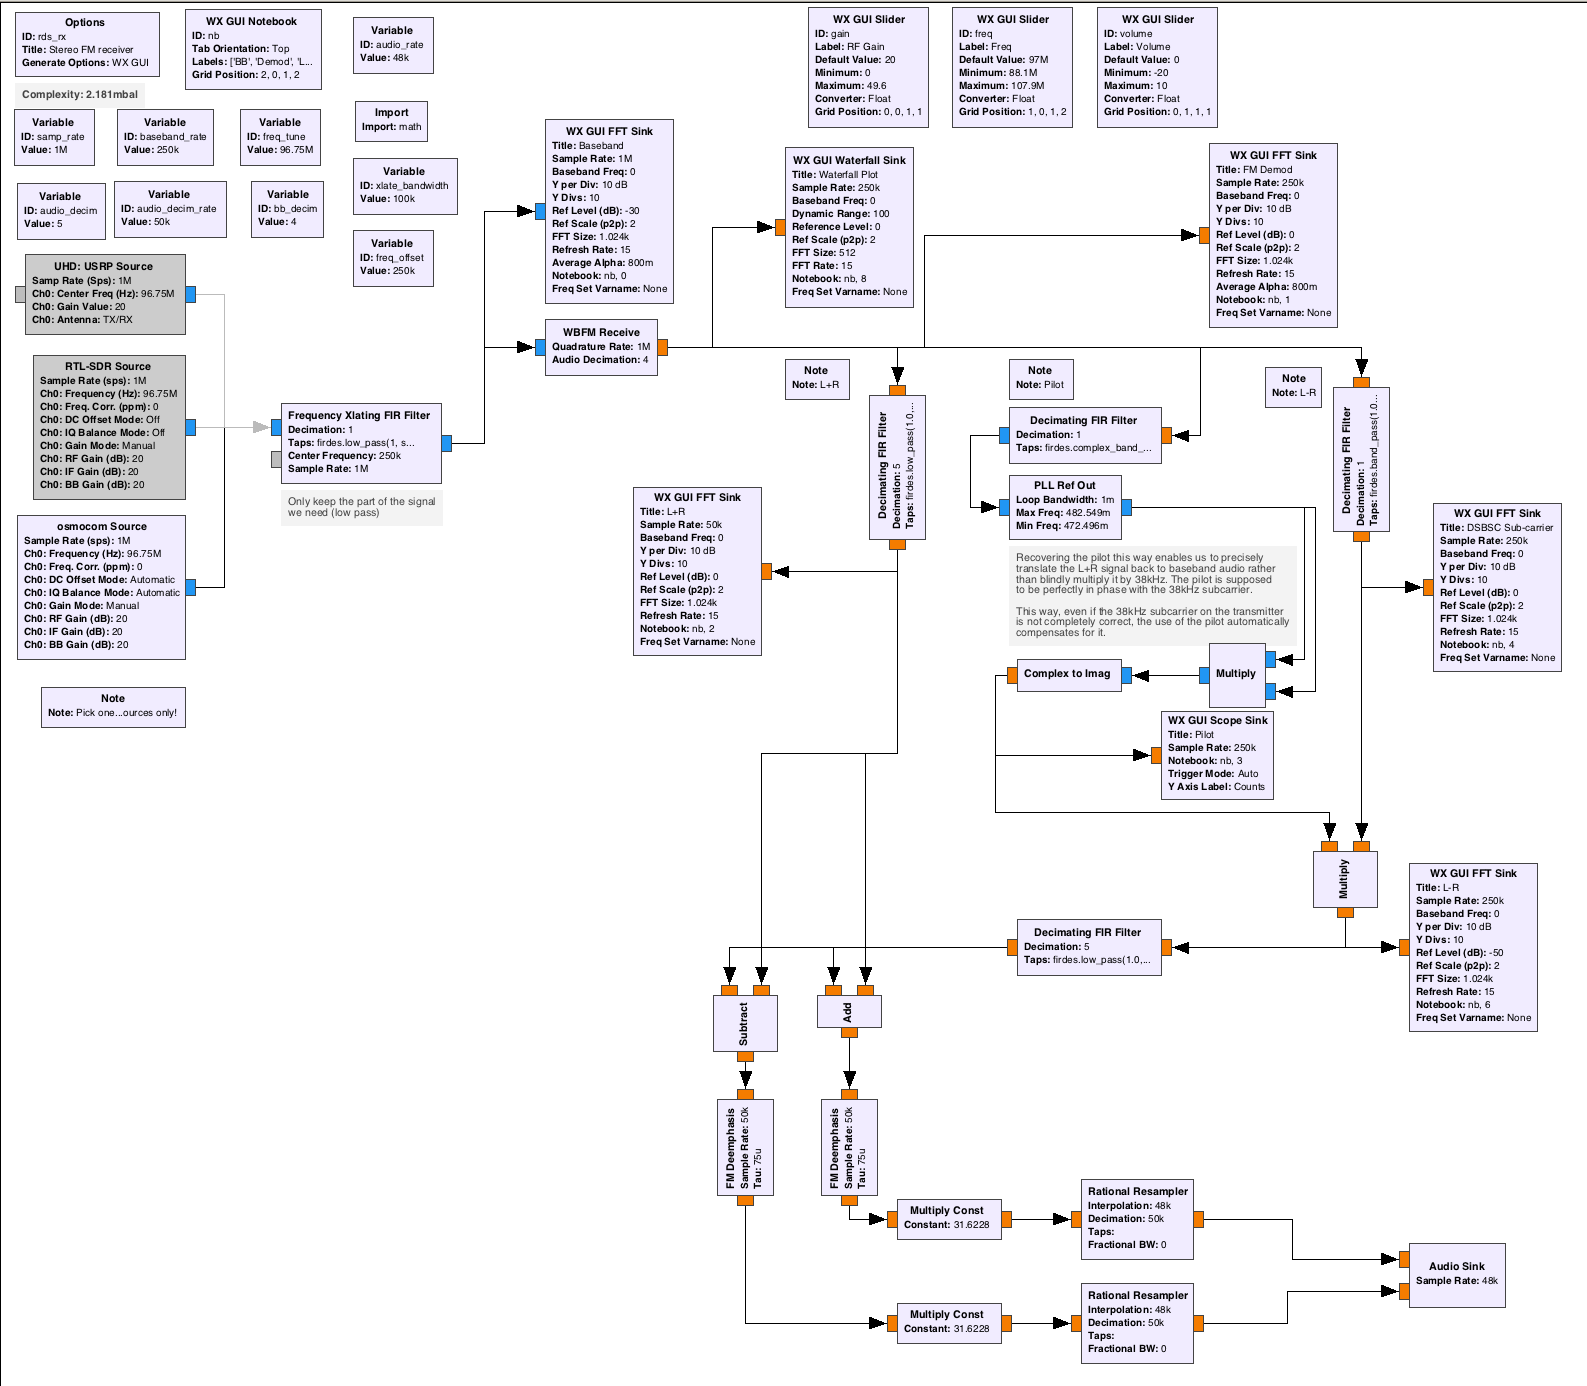Select the freq_tune Variable block
This screenshot has height=1386, width=1587.
coord(280,137)
